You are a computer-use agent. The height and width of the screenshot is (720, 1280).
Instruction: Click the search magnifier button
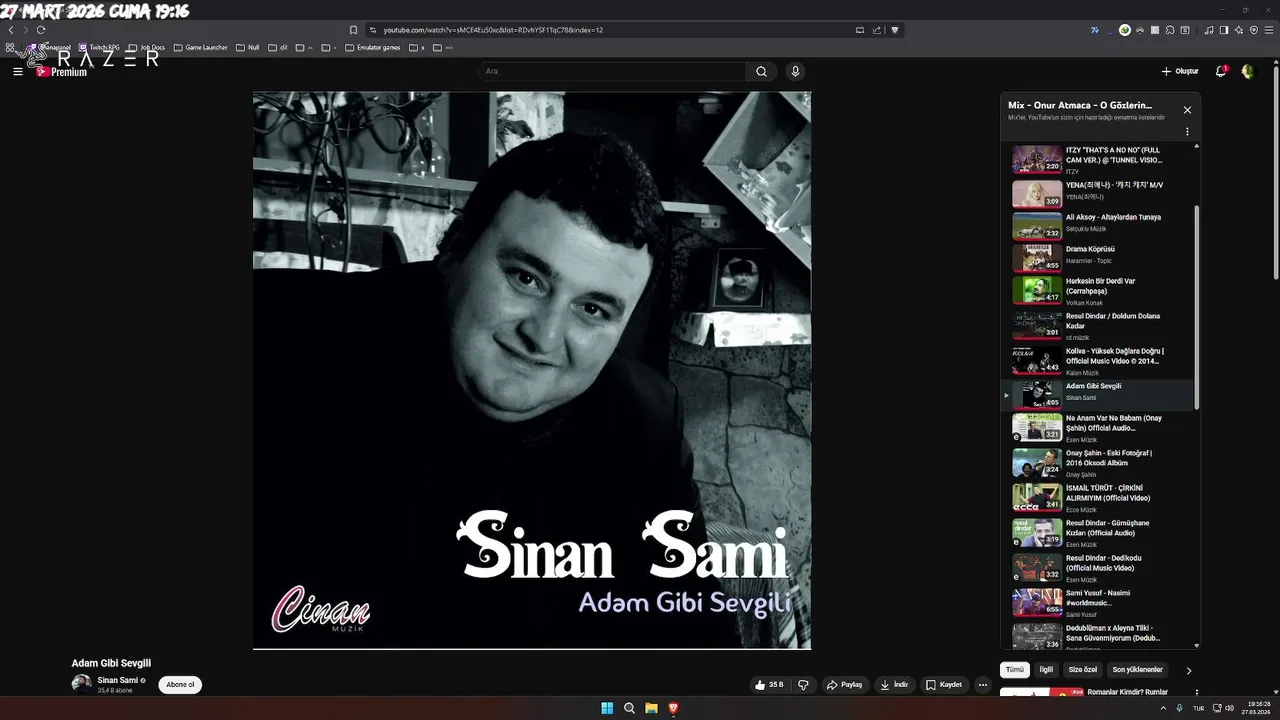point(761,71)
